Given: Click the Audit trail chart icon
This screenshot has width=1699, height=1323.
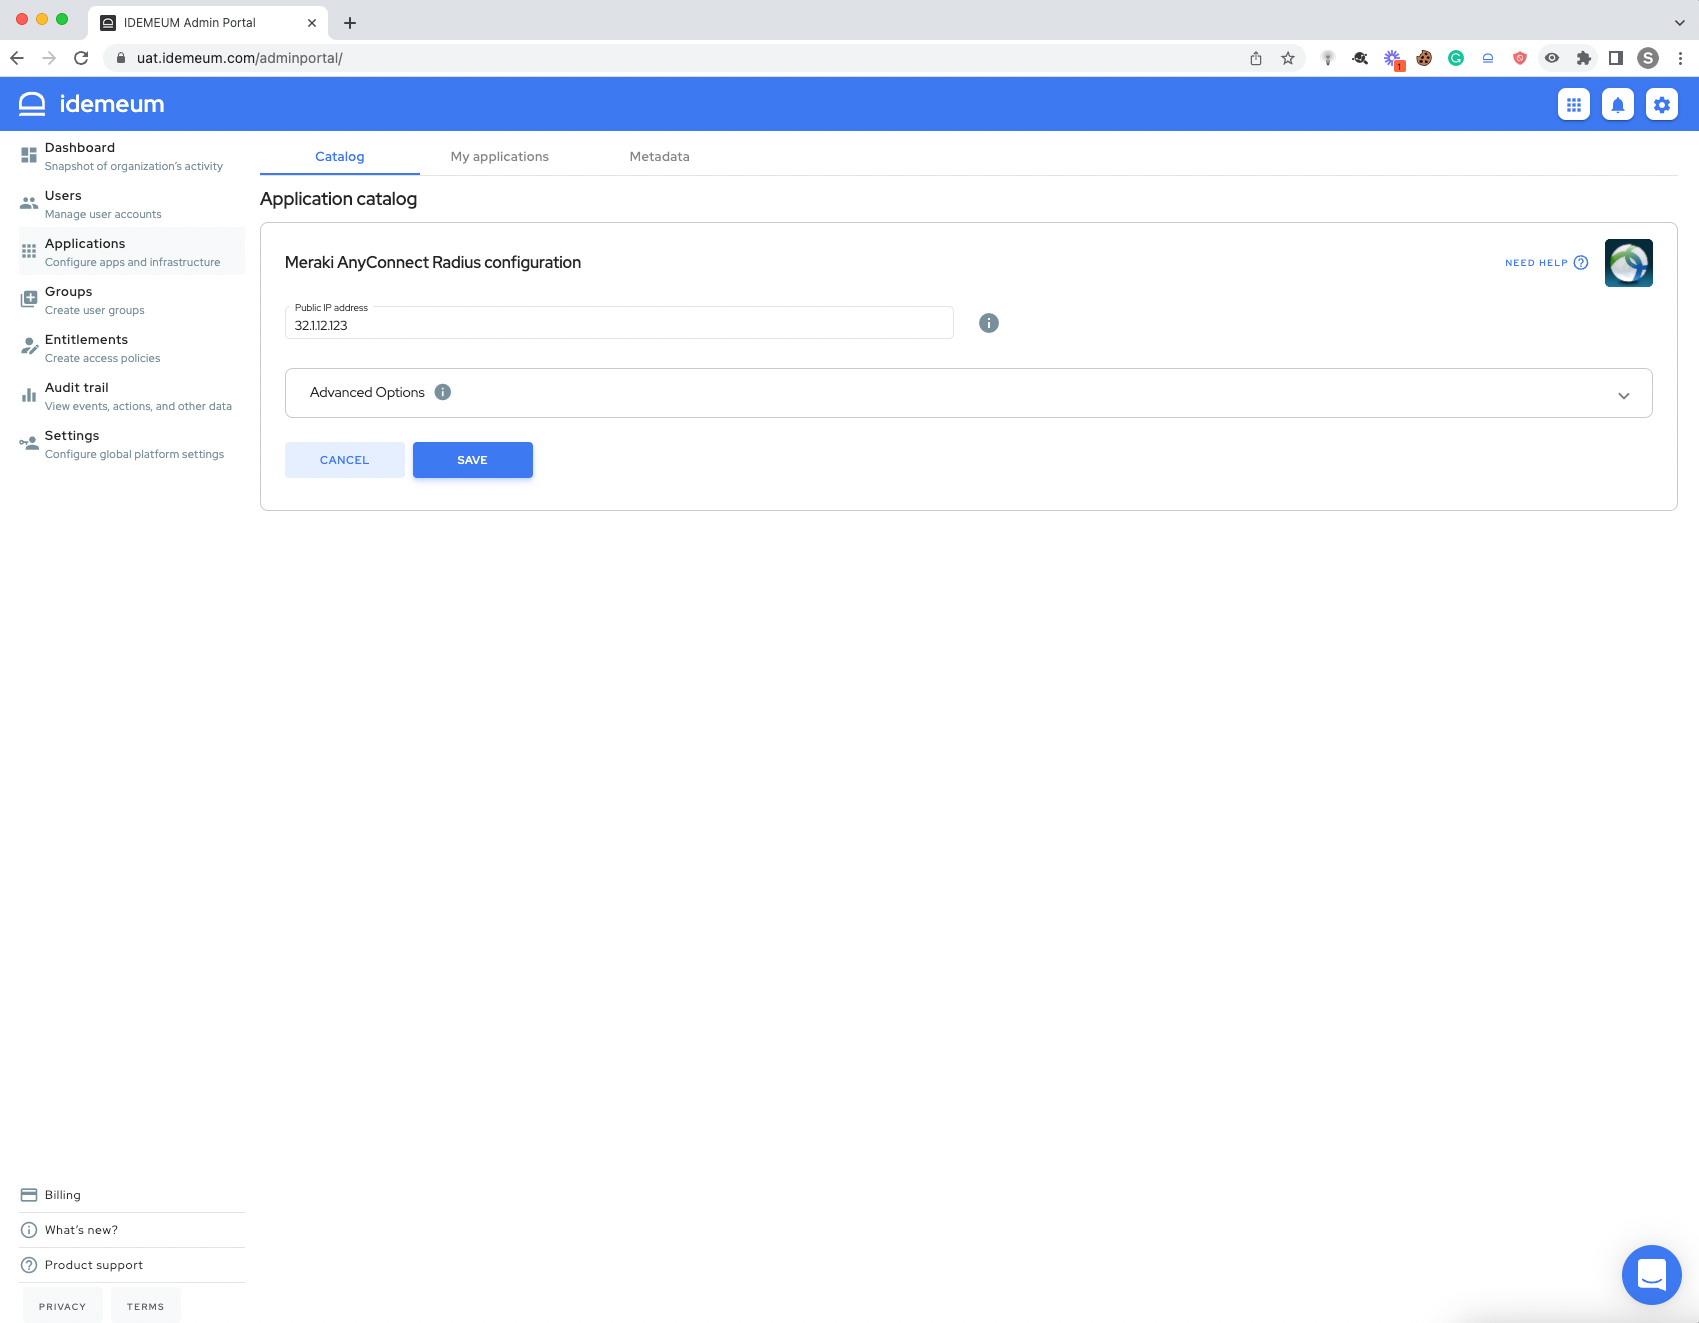Looking at the screenshot, I should (x=29, y=395).
